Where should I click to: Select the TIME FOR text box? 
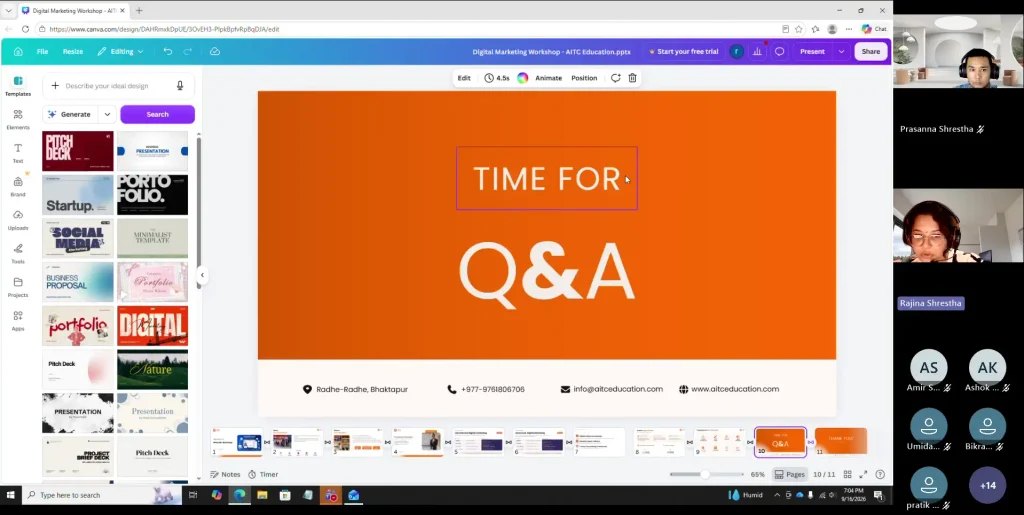pos(547,178)
